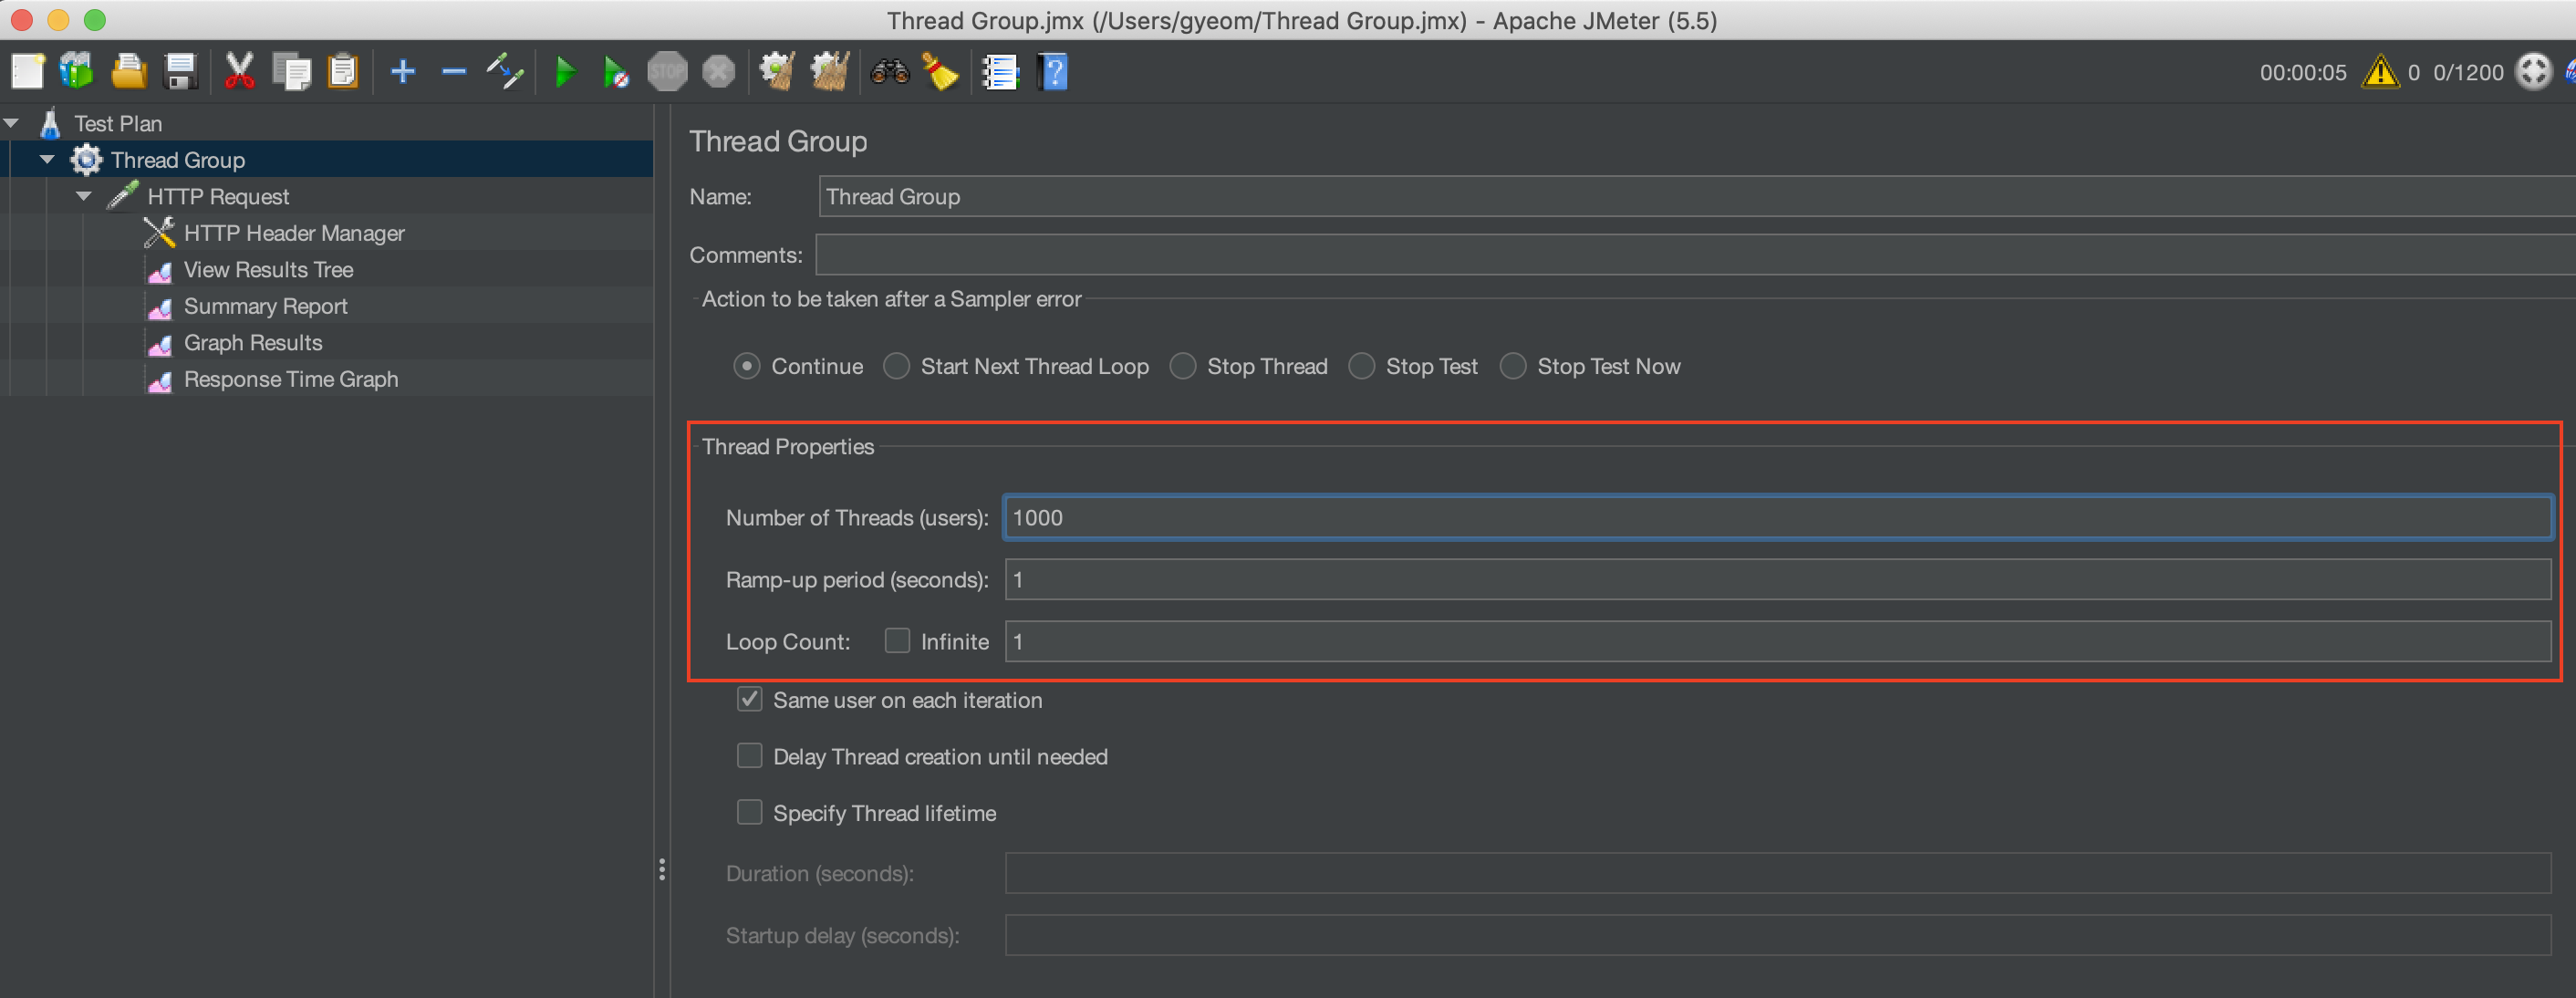This screenshot has width=2576, height=998.
Task: Collapse the Thread Group tree arrow
Action: coord(47,160)
